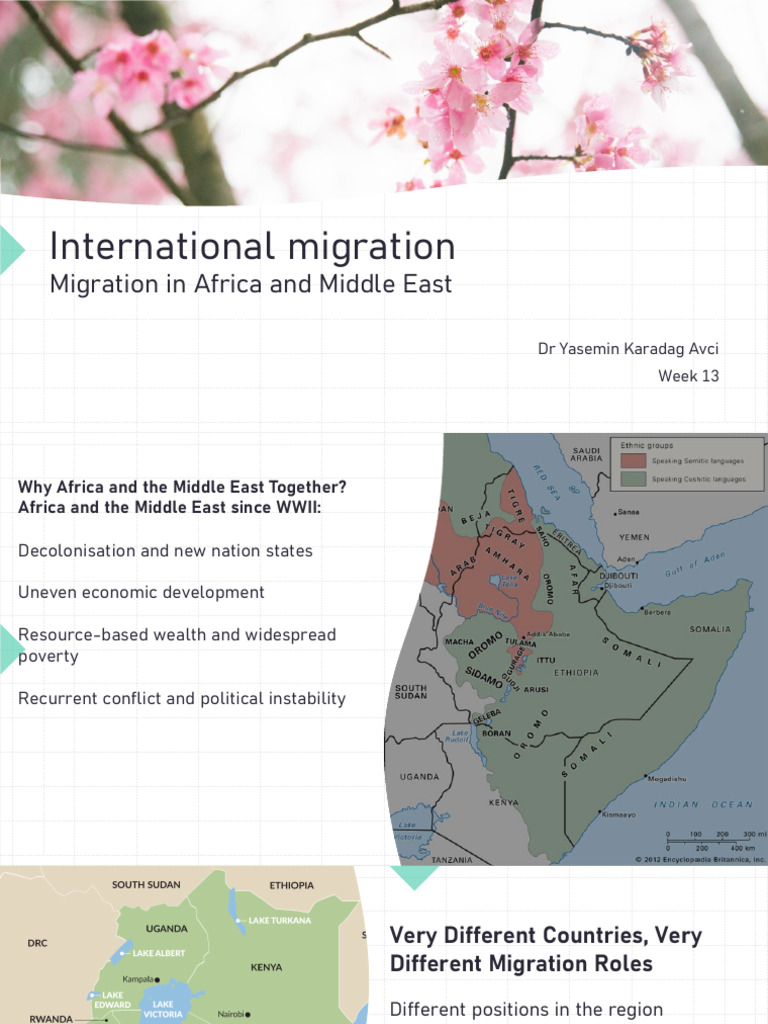768x1024 pixels.
Task: Click the red Semitic languages legend swatch
Action: click(x=632, y=461)
